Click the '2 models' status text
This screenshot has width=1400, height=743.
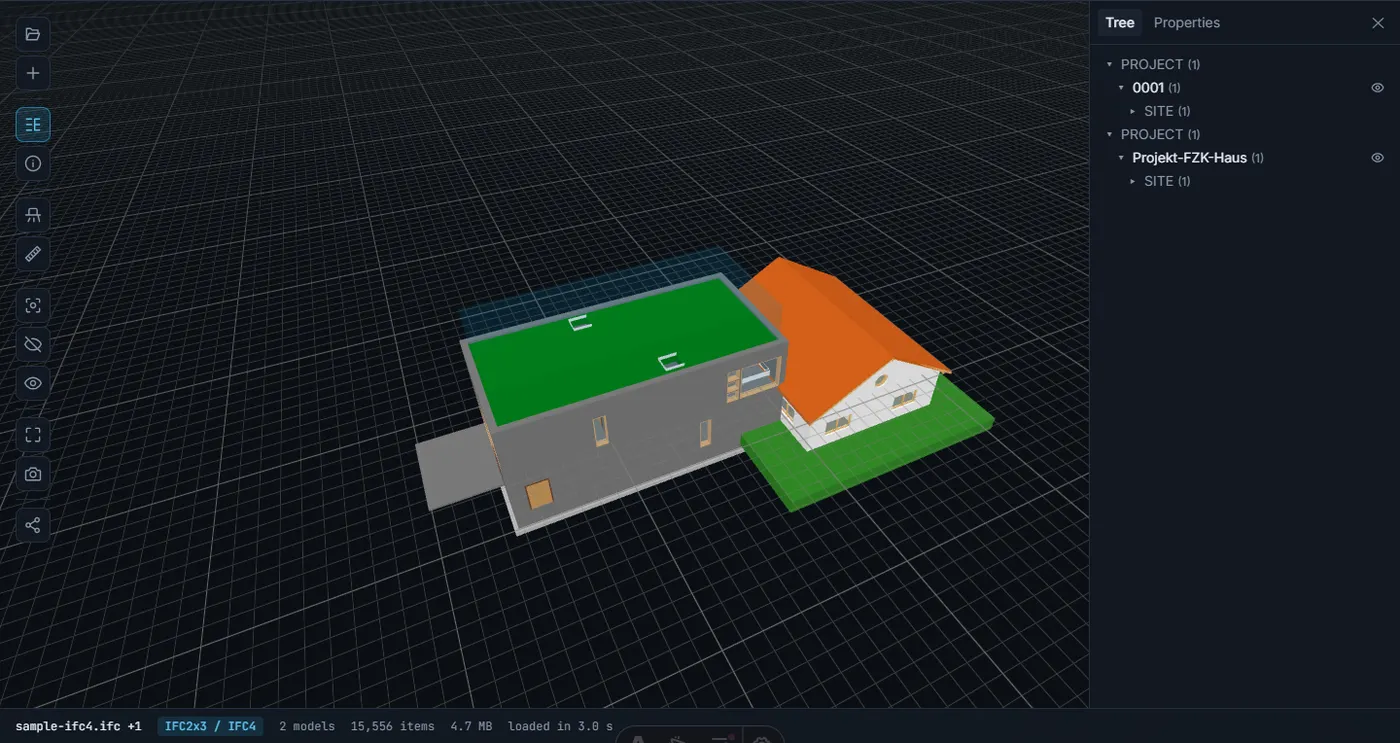(307, 726)
